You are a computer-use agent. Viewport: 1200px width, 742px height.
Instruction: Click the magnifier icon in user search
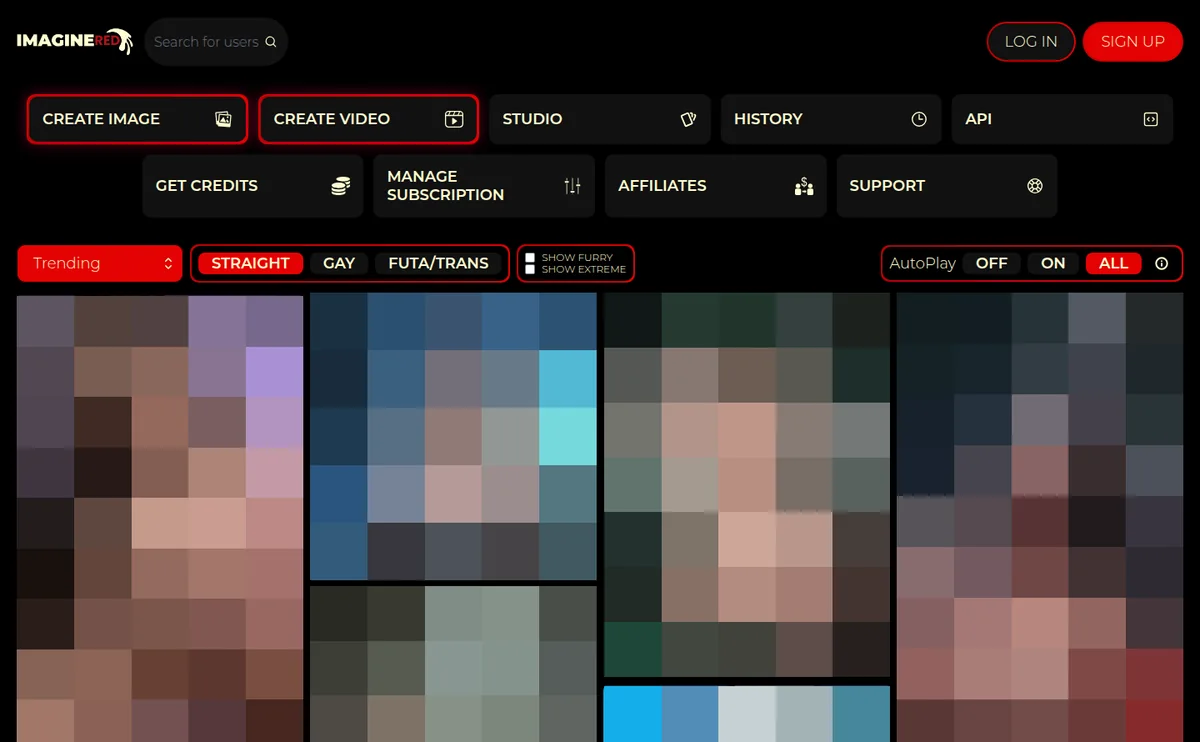[x=270, y=42]
